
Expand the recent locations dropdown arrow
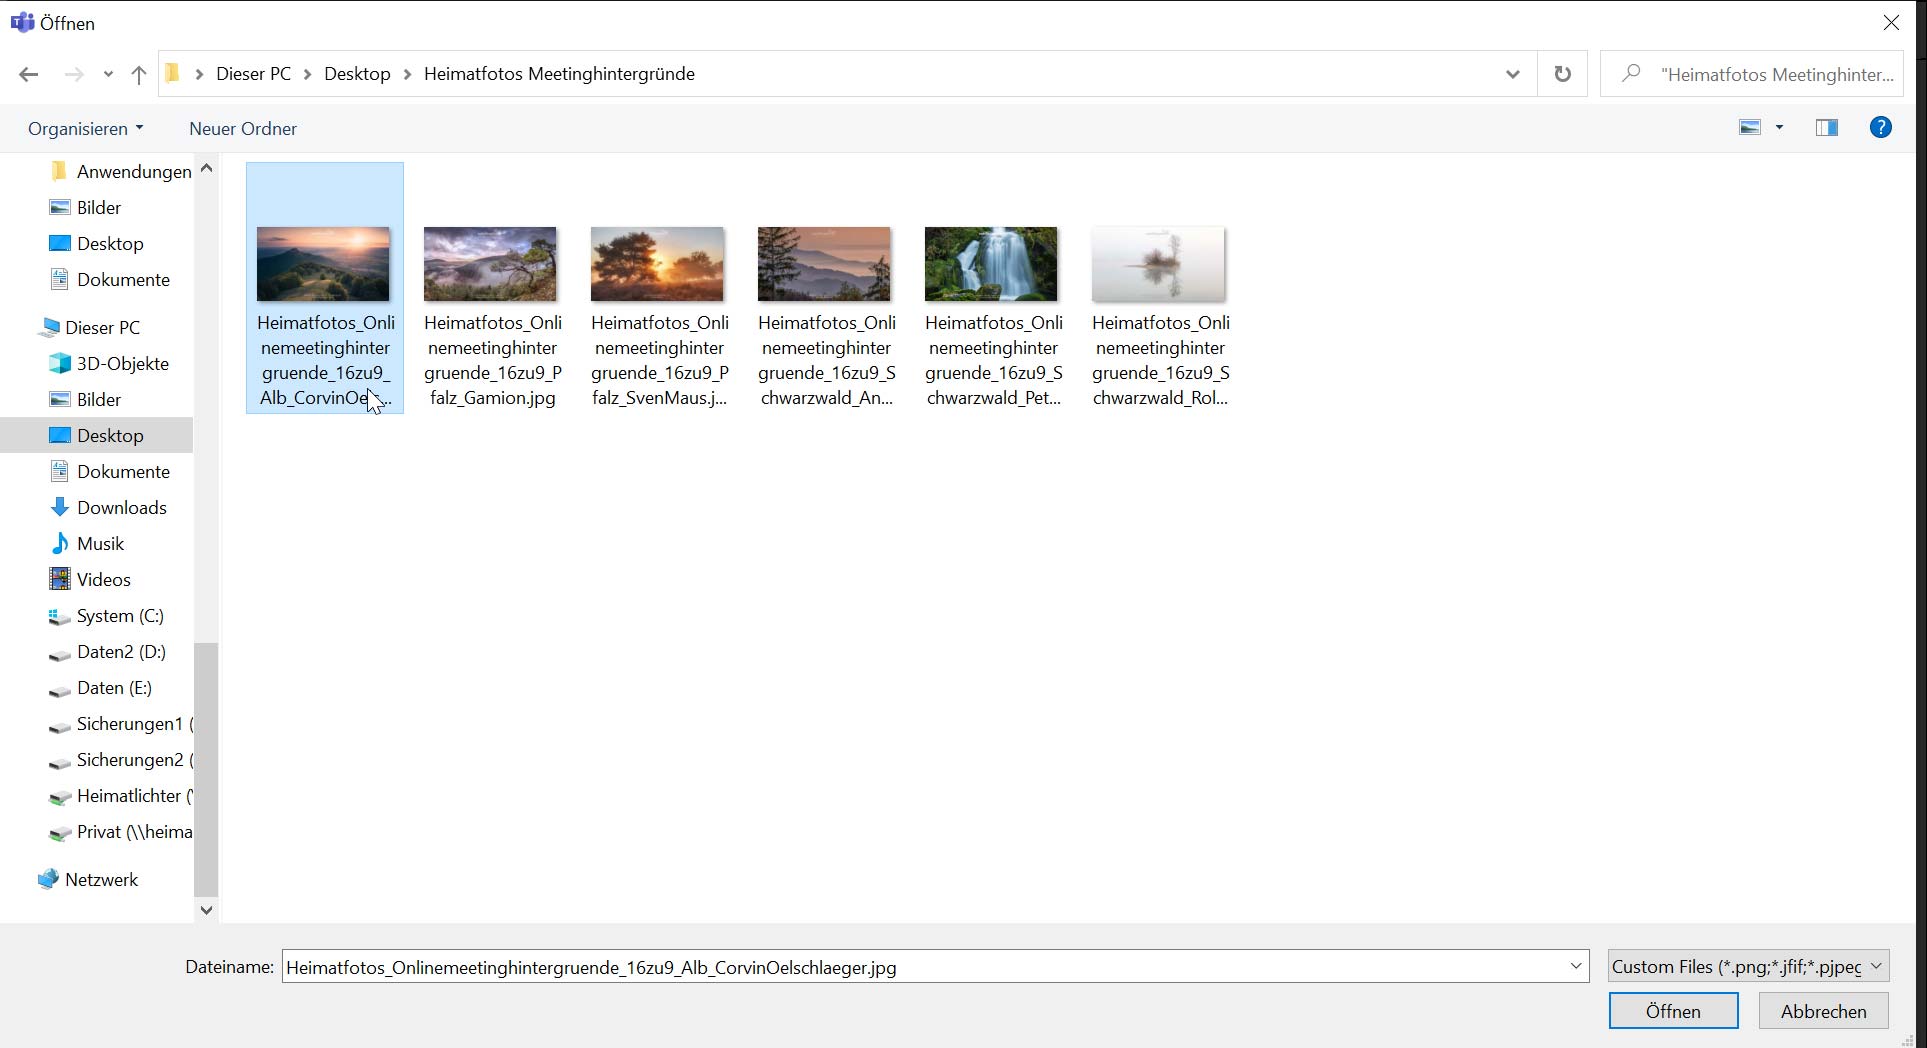tap(108, 74)
